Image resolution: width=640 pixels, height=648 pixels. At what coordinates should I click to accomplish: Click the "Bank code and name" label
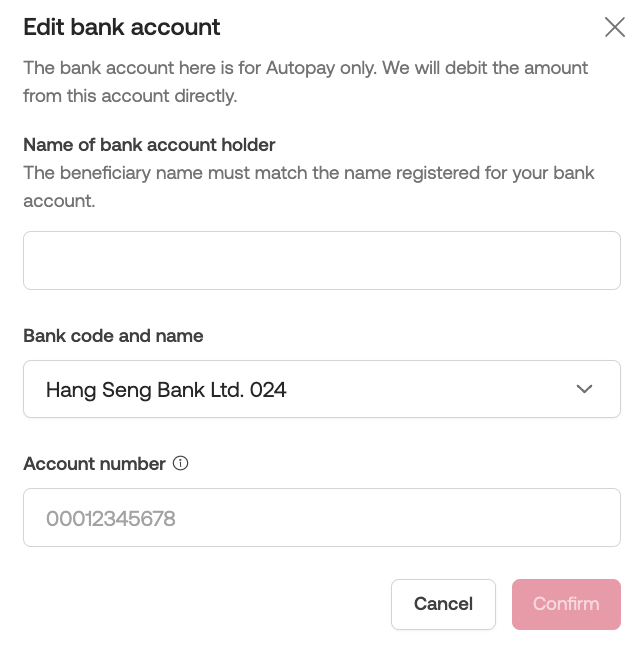coord(113,336)
